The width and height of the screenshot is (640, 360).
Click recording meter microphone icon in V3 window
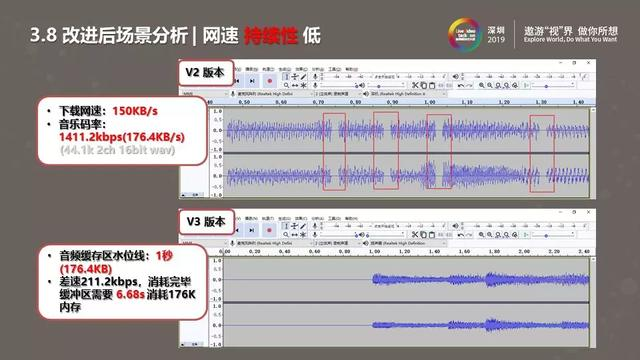pyautogui.click(x=315, y=226)
